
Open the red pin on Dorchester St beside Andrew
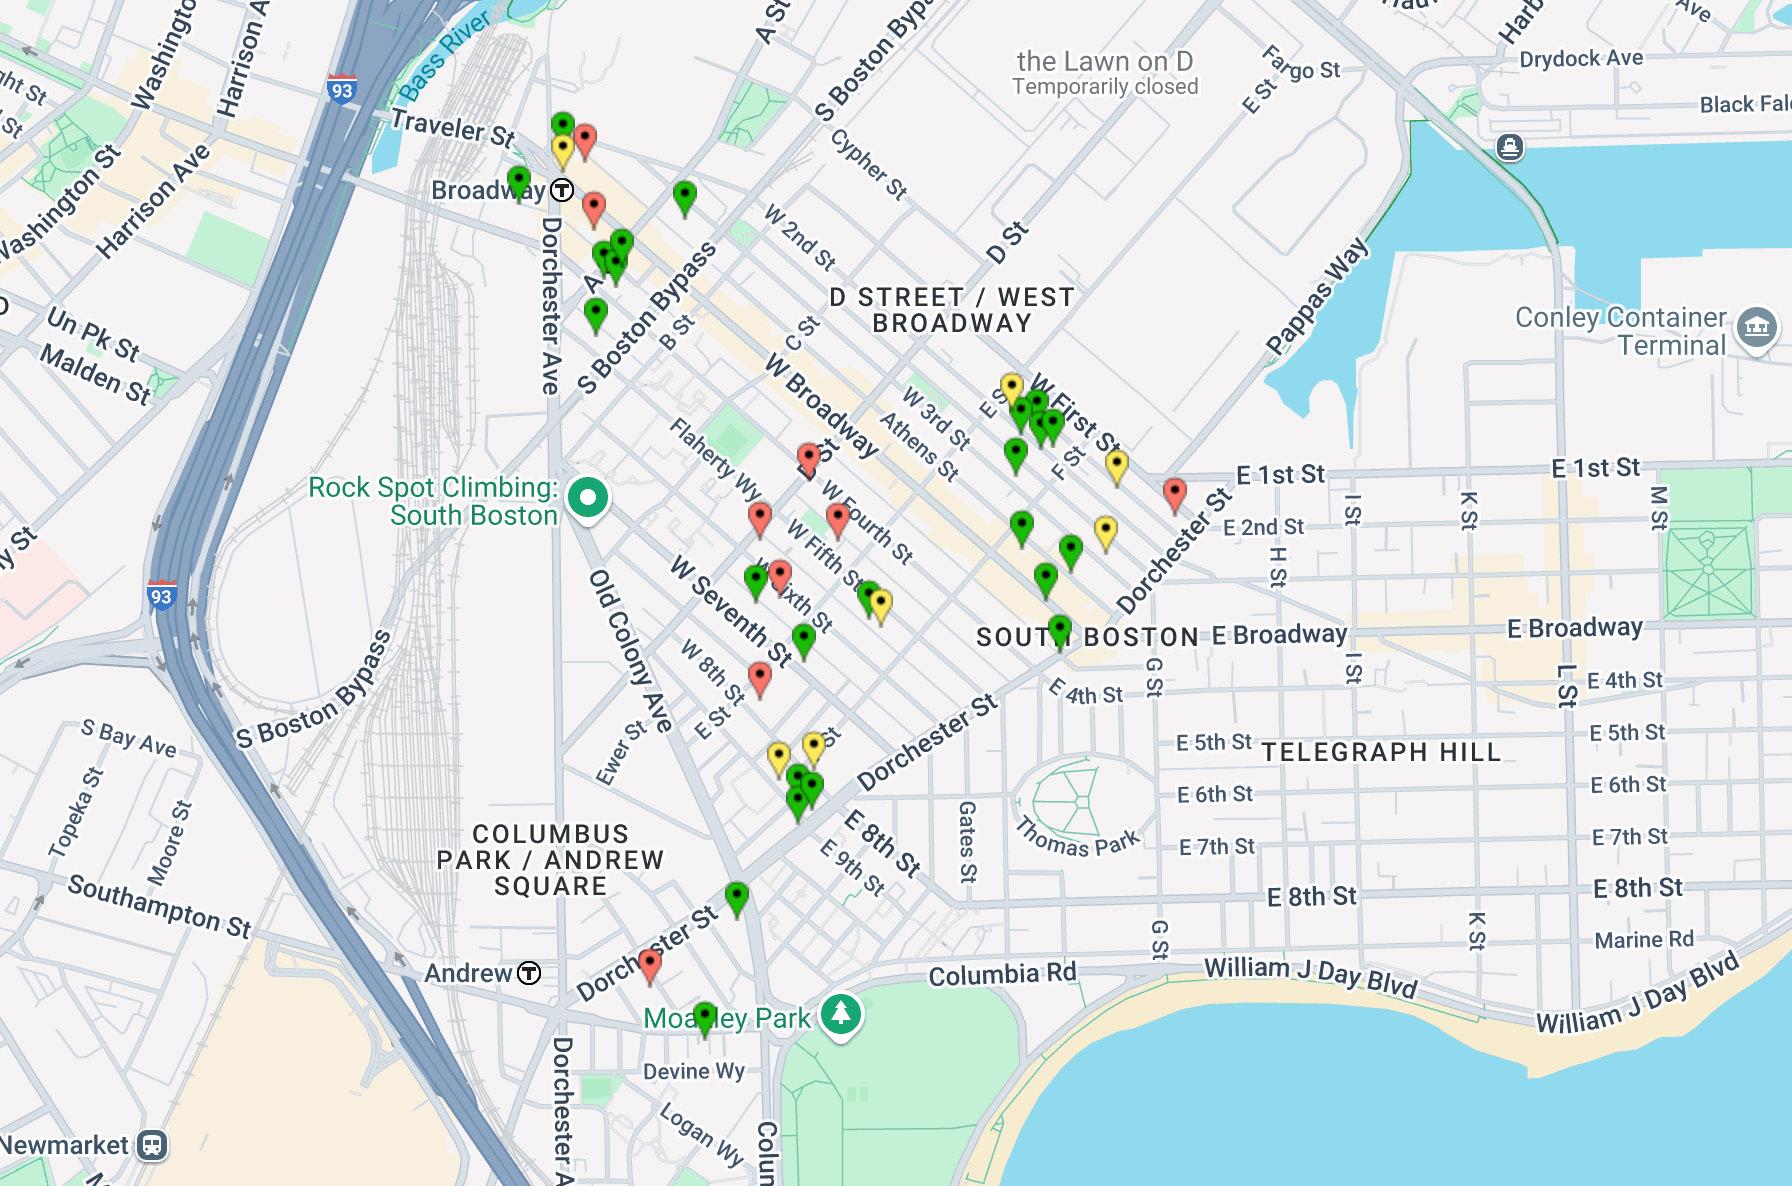pos(650,967)
